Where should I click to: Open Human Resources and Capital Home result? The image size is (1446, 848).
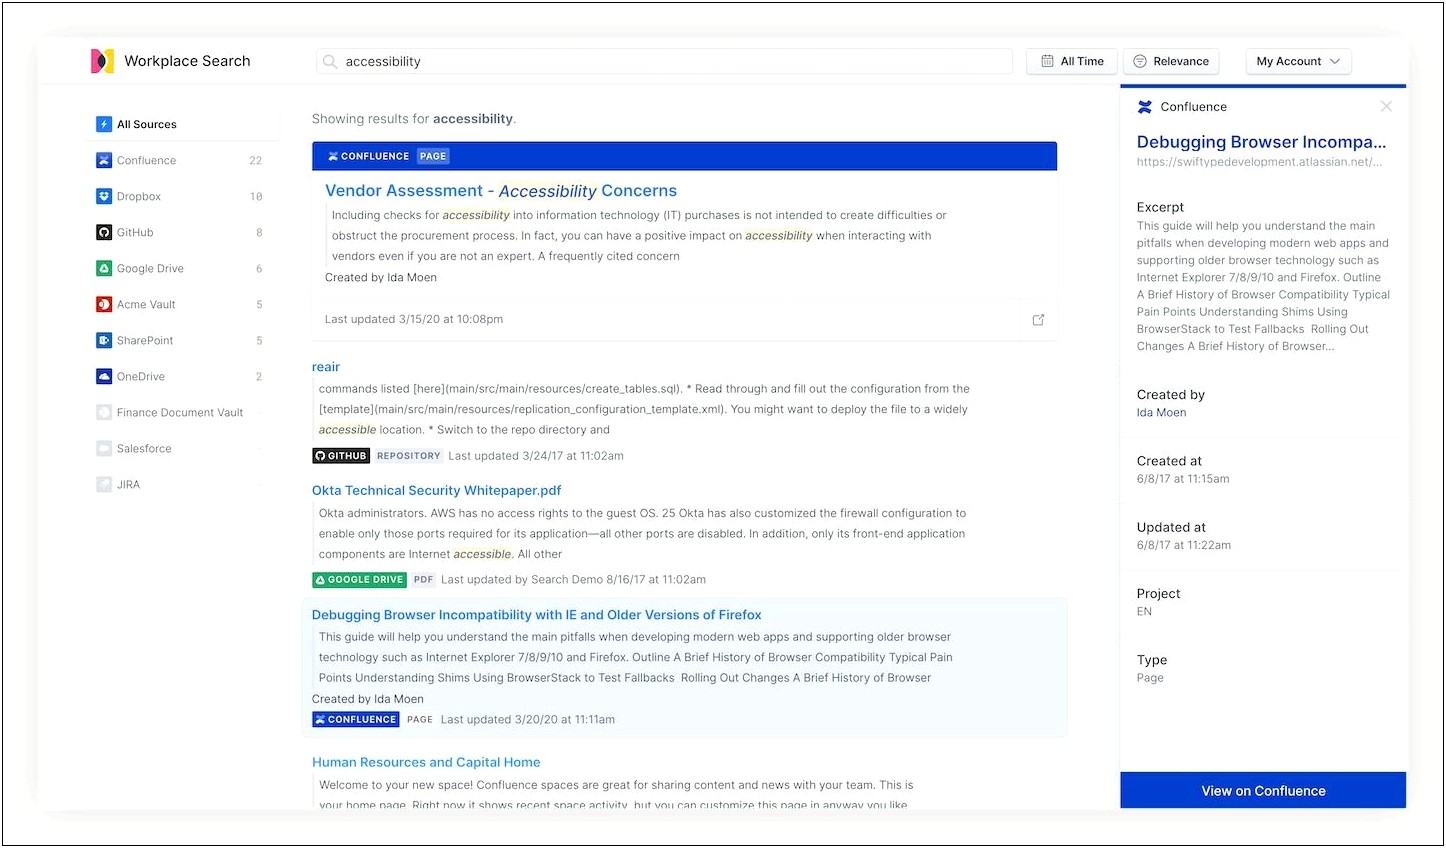[x=426, y=762]
